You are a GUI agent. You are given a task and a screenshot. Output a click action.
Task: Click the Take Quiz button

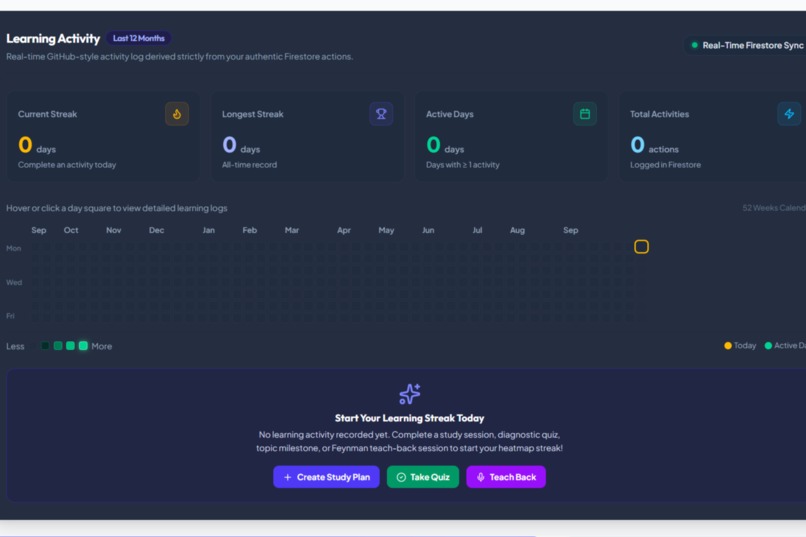[423, 477]
